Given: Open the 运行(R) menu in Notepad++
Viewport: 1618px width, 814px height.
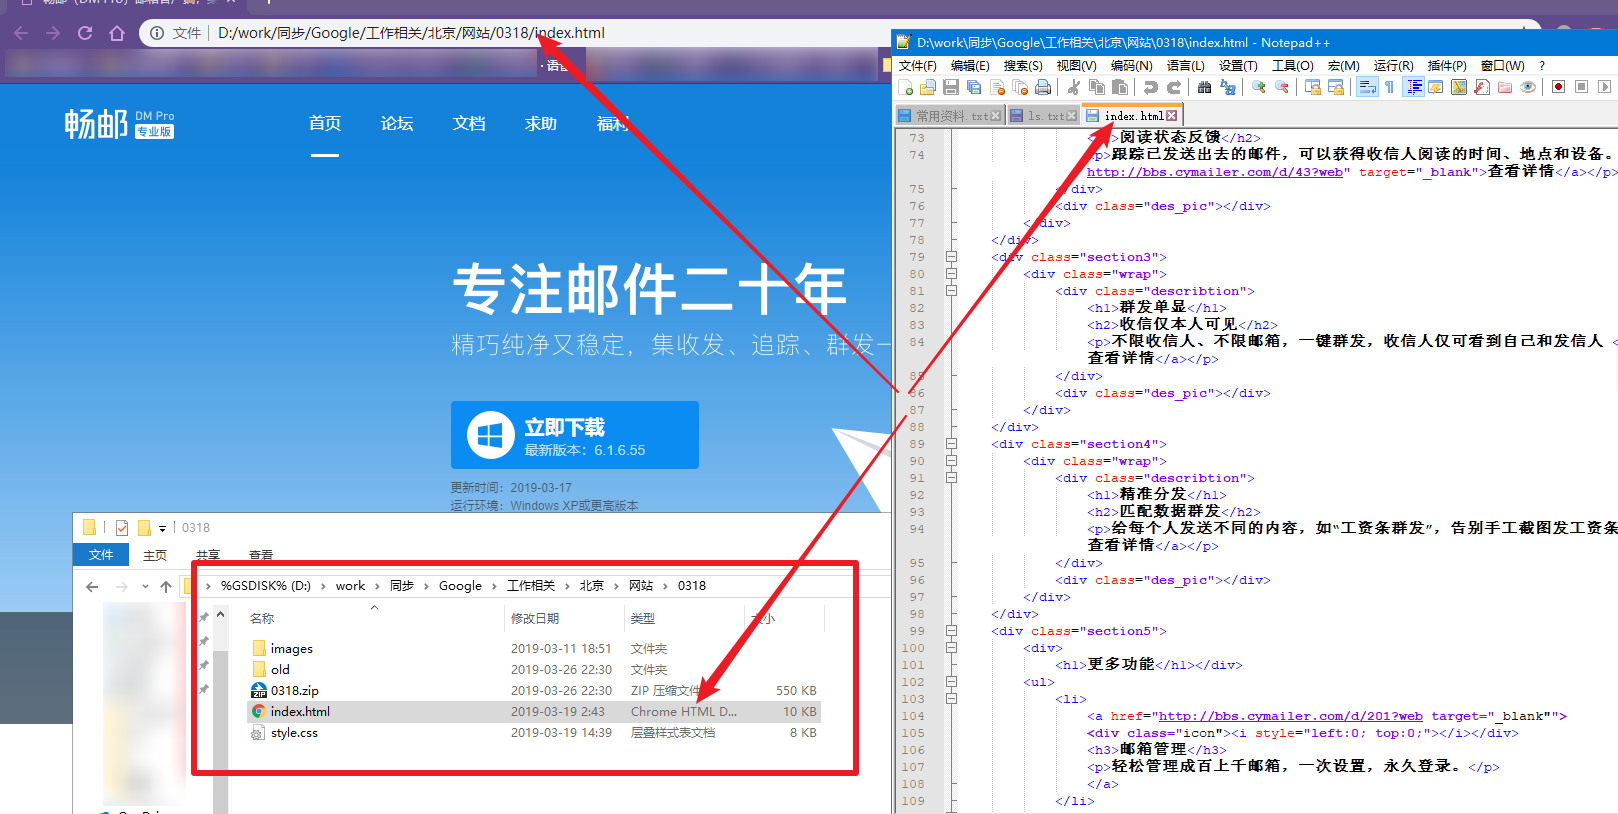Looking at the screenshot, I should pos(1393,66).
